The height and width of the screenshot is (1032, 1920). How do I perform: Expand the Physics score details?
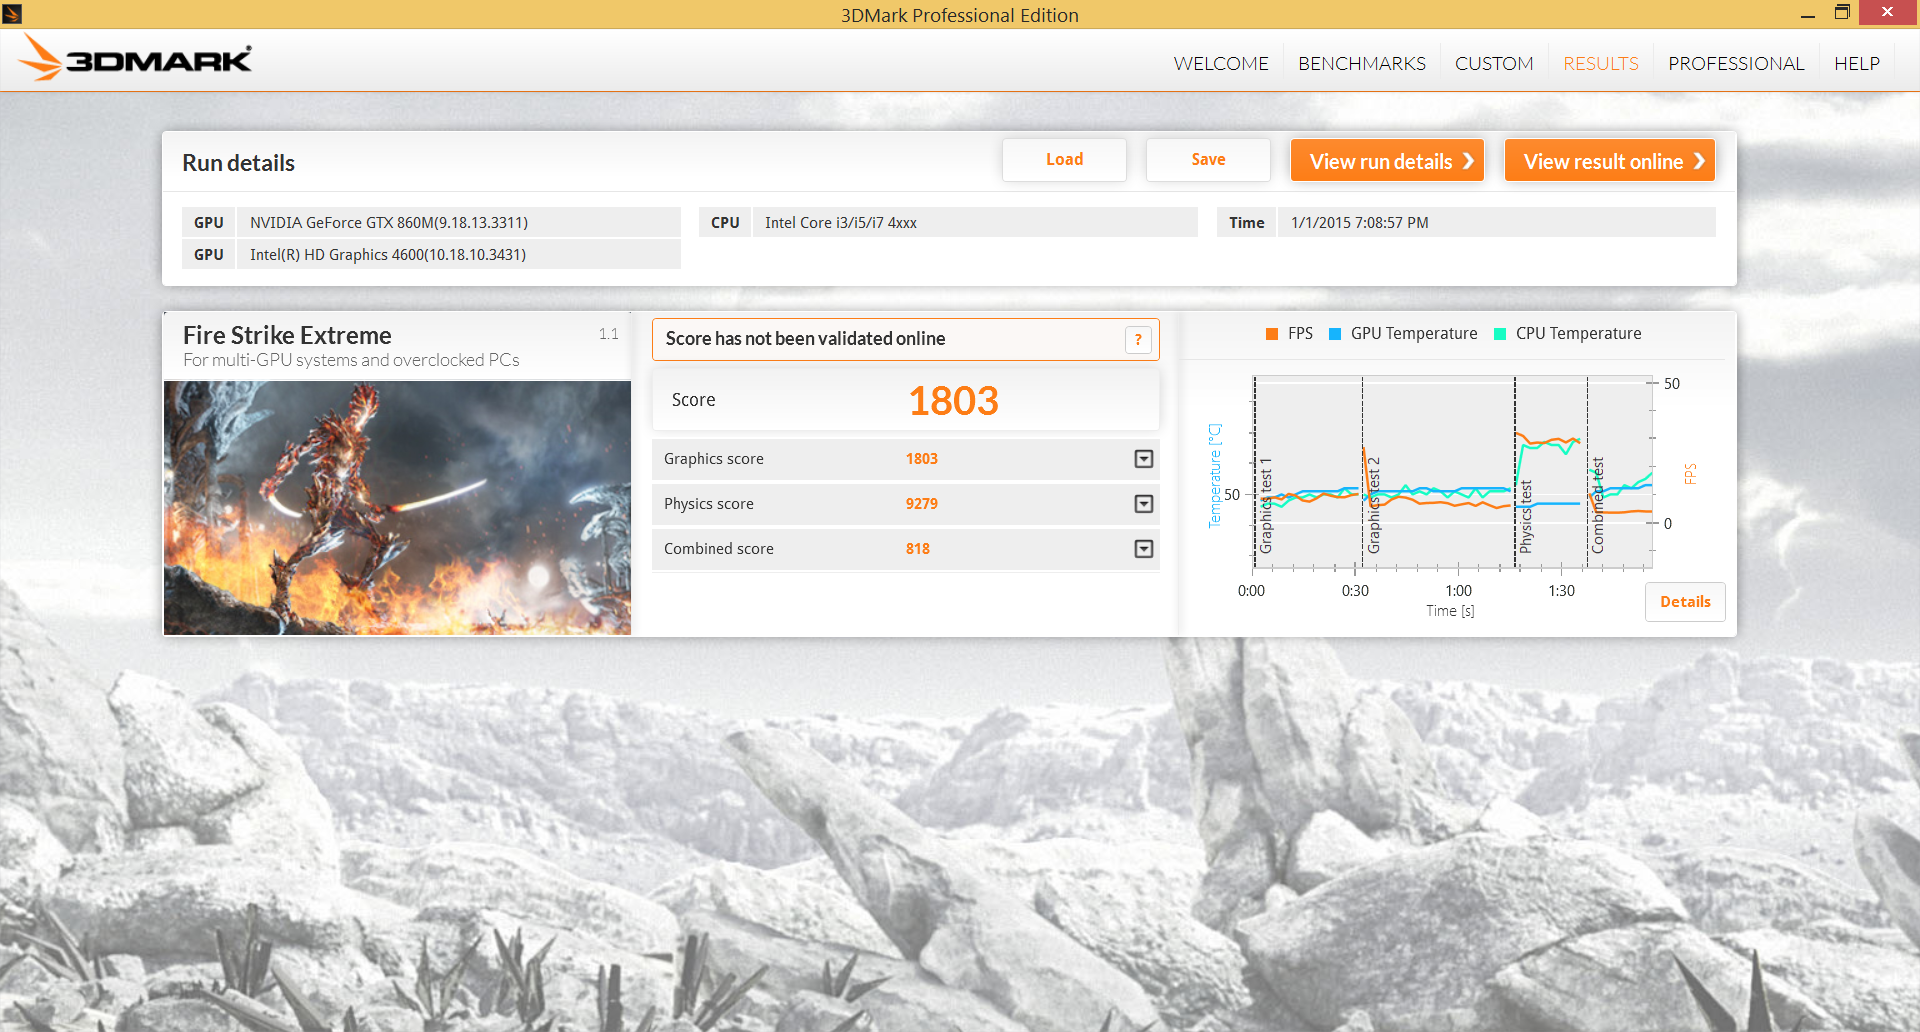[x=1144, y=504]
